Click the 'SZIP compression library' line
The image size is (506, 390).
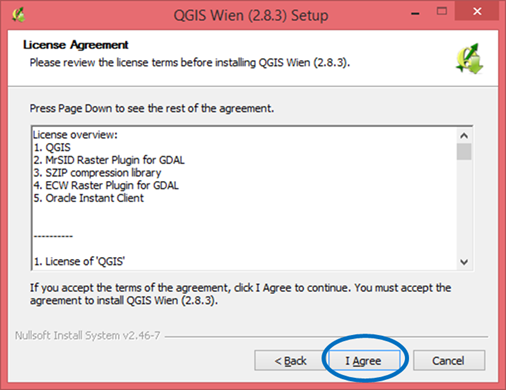click(x=97, y=173)
